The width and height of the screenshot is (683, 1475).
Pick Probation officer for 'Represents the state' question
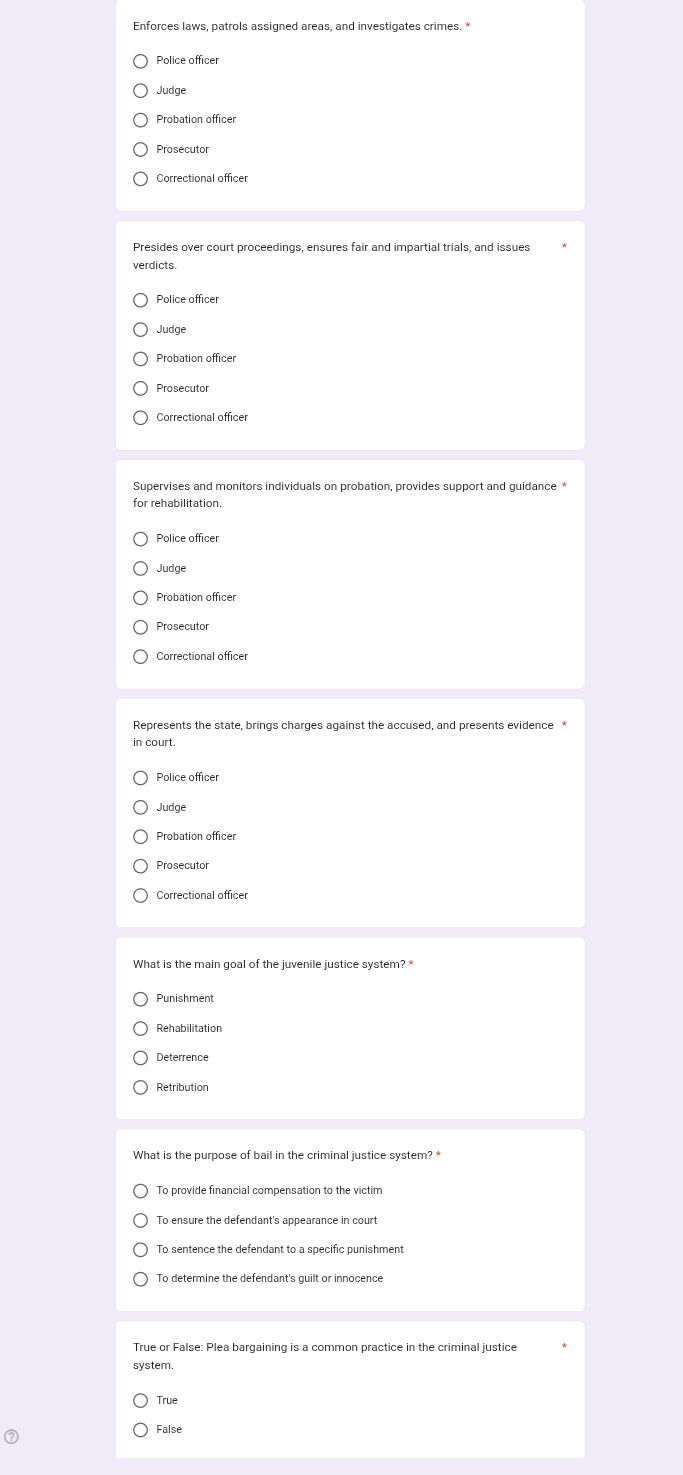(x=141, y=837)
